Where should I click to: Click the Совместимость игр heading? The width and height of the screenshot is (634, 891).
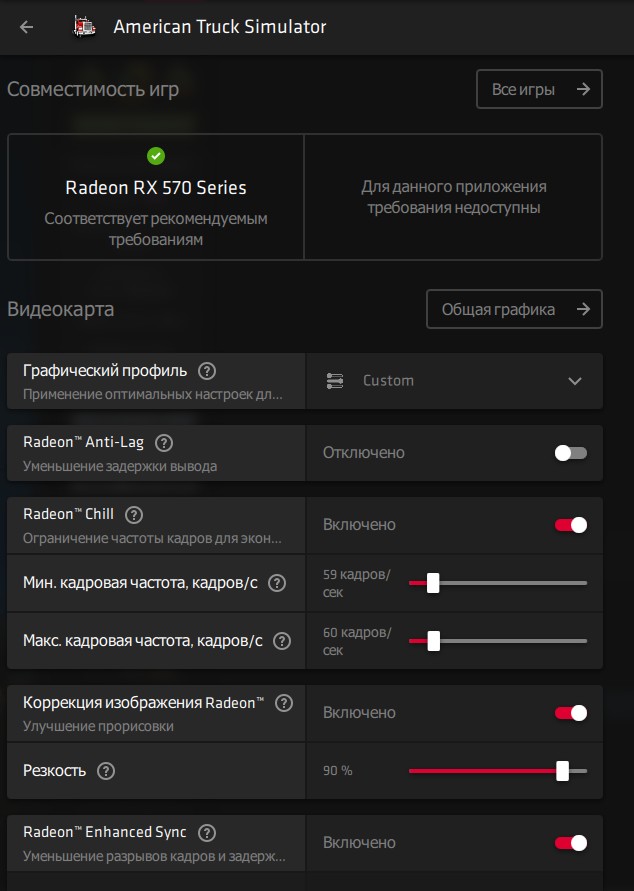tap(93, 89)
